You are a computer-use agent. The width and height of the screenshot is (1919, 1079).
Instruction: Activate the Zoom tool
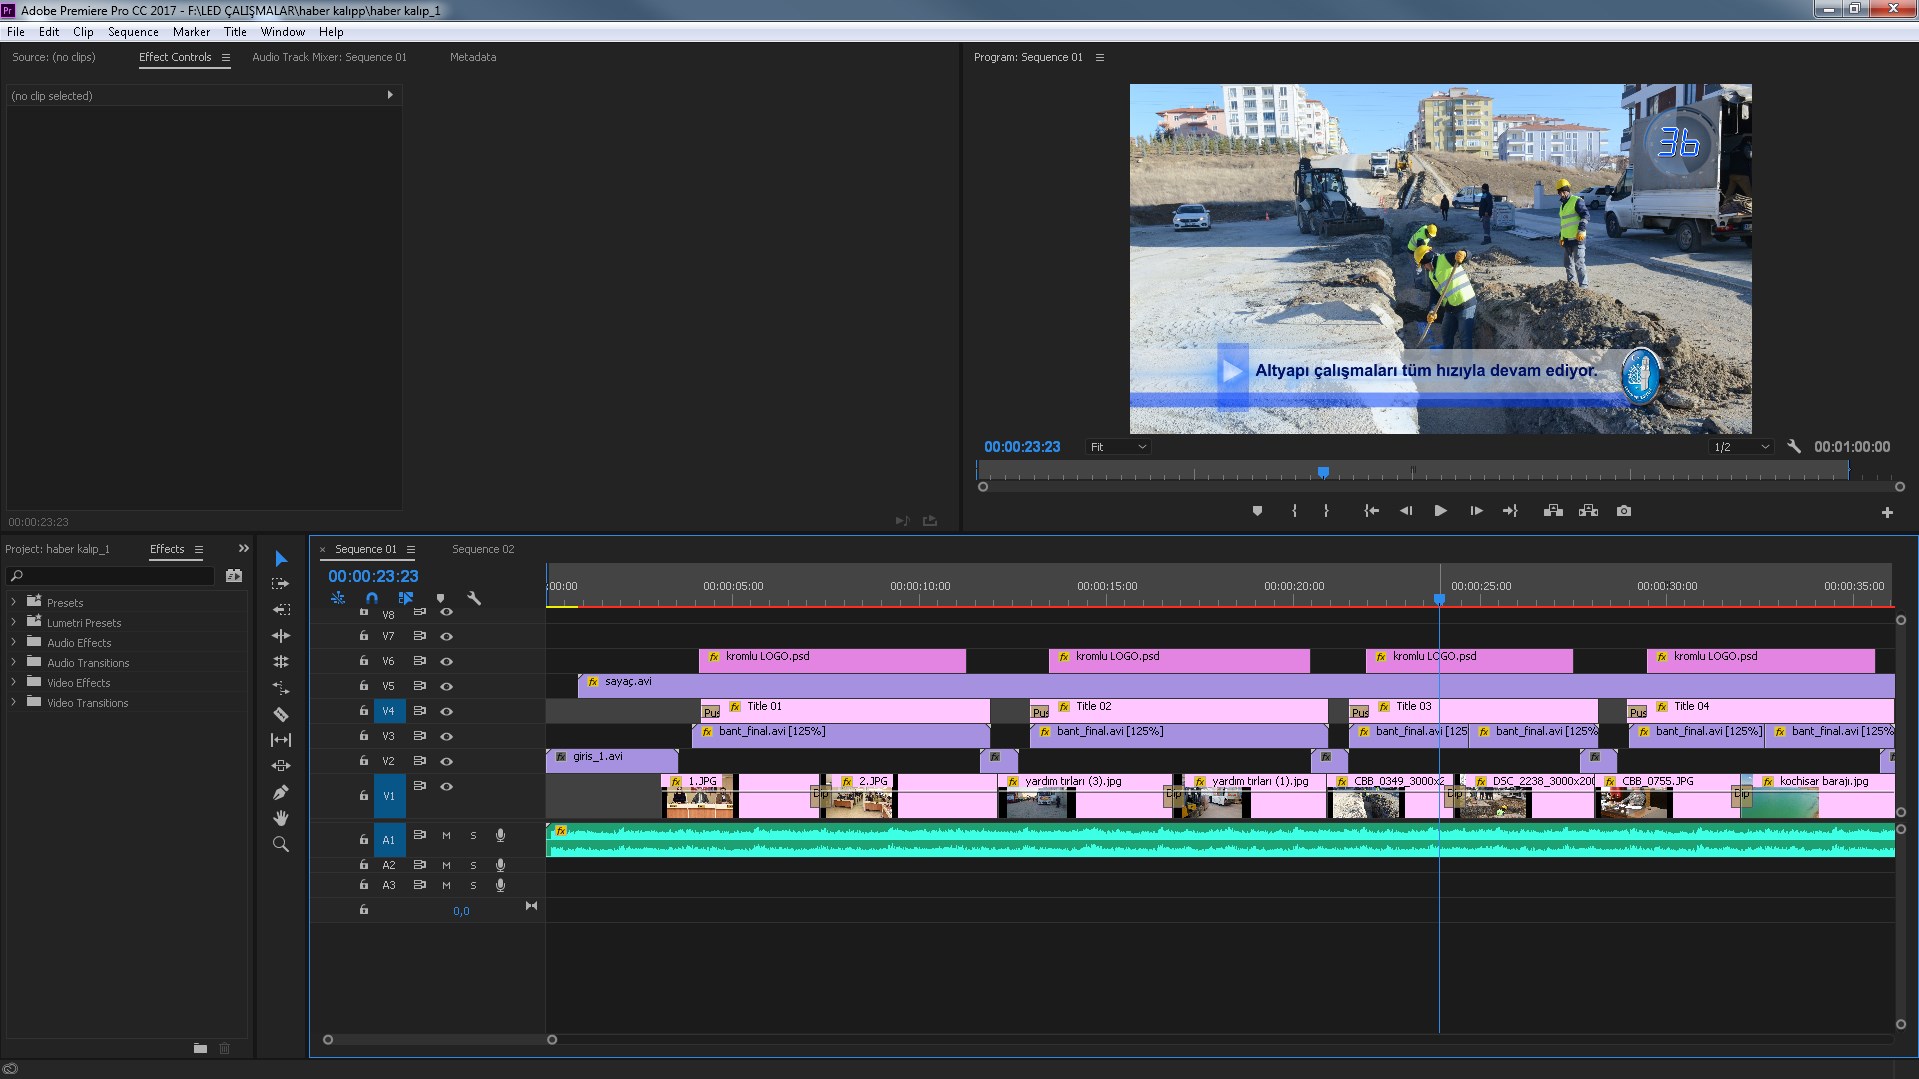point(281,844)
